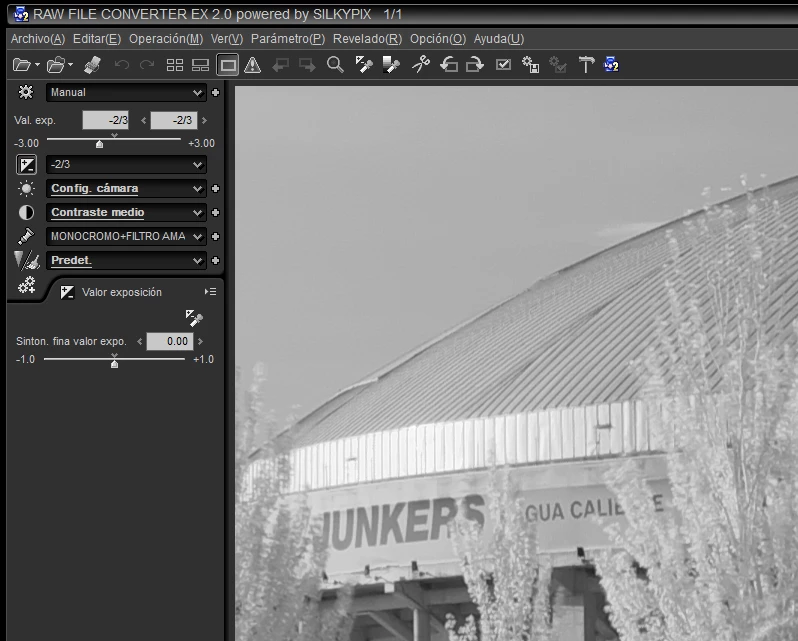The width and height of the screenshot is (798, 641).
Task: Click the Val. exp. value field beside arrows
Action: point(174,121)
